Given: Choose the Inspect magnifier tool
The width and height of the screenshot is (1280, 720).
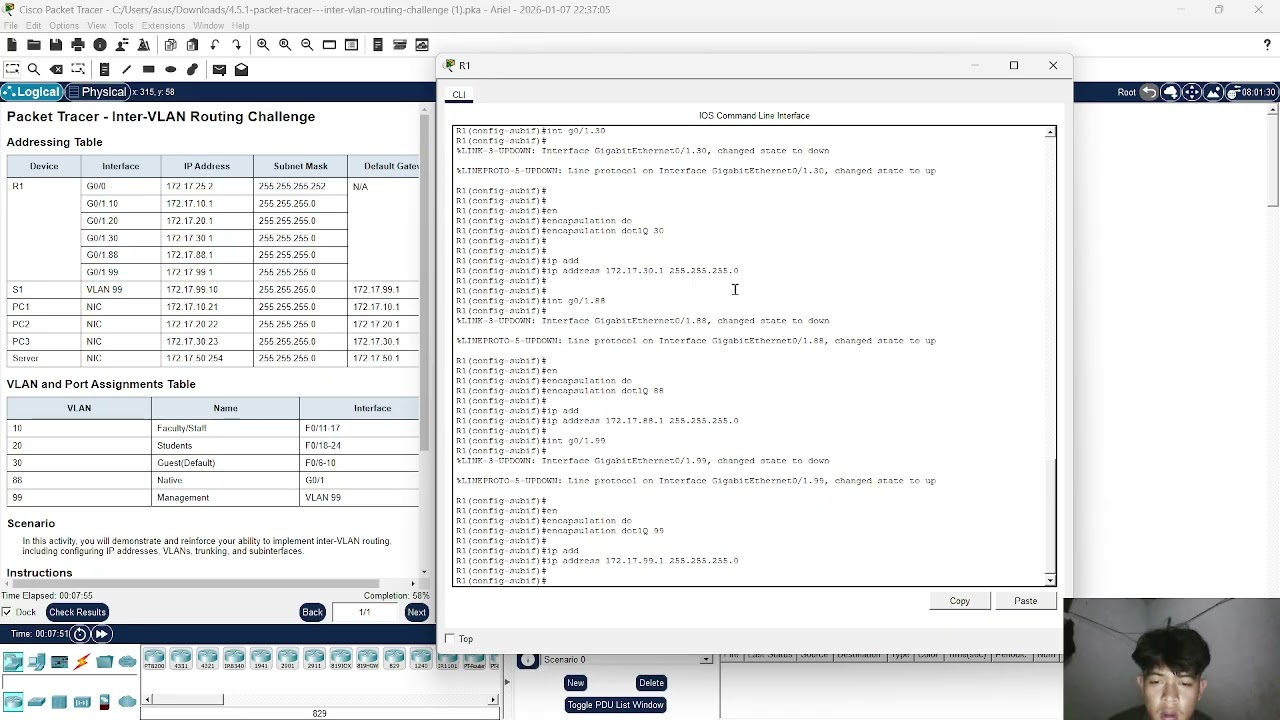Looking at the screenshot, I should (34, 69).
